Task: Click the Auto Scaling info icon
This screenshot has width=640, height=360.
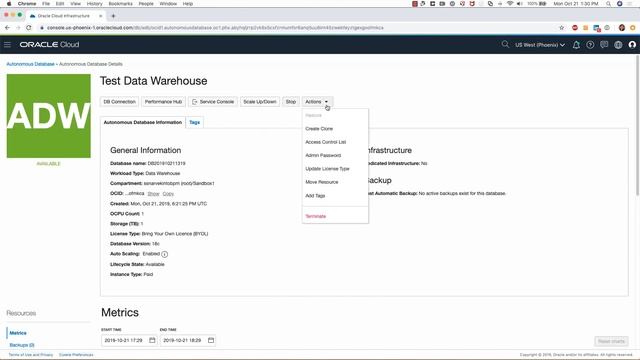Action: point(164,254)
